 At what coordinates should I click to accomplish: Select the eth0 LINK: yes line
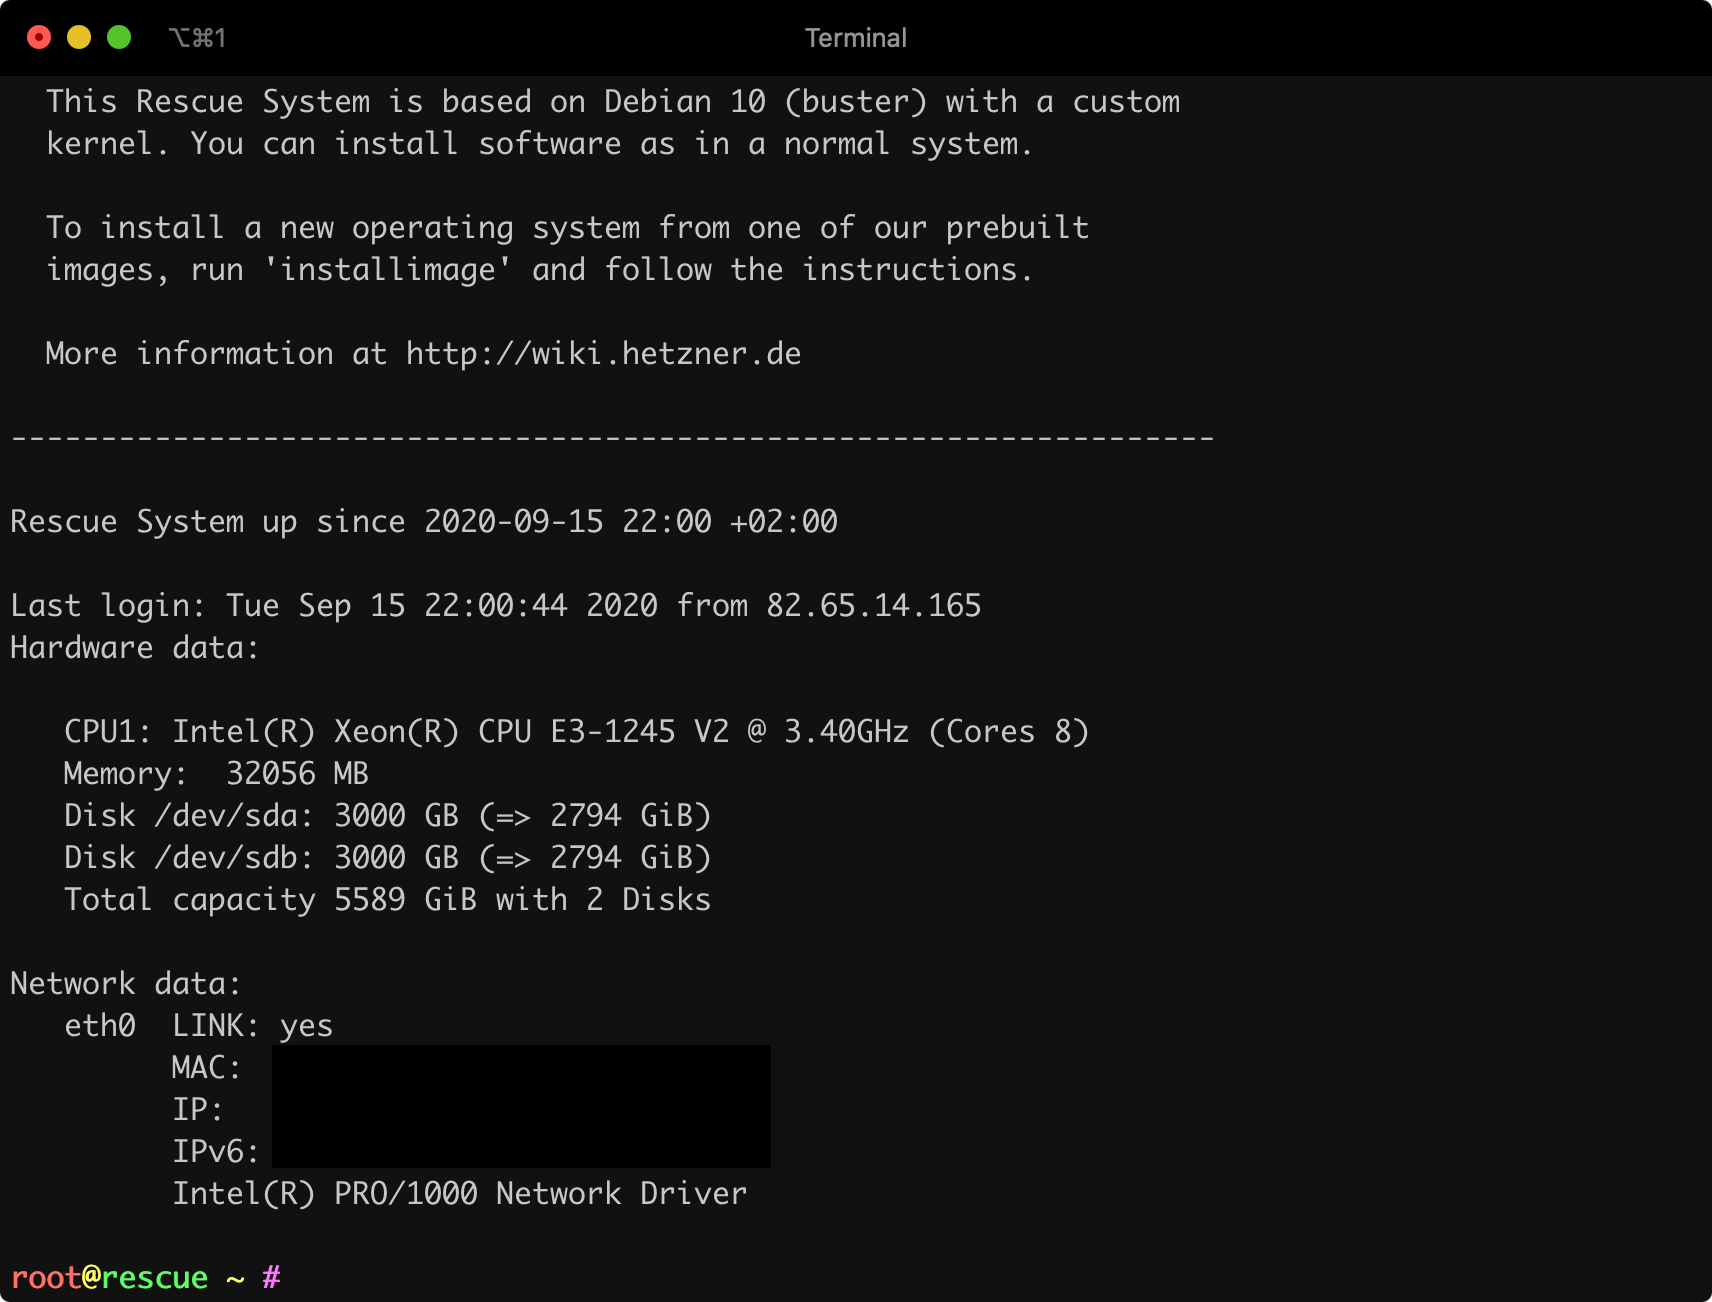point(198,1026)
